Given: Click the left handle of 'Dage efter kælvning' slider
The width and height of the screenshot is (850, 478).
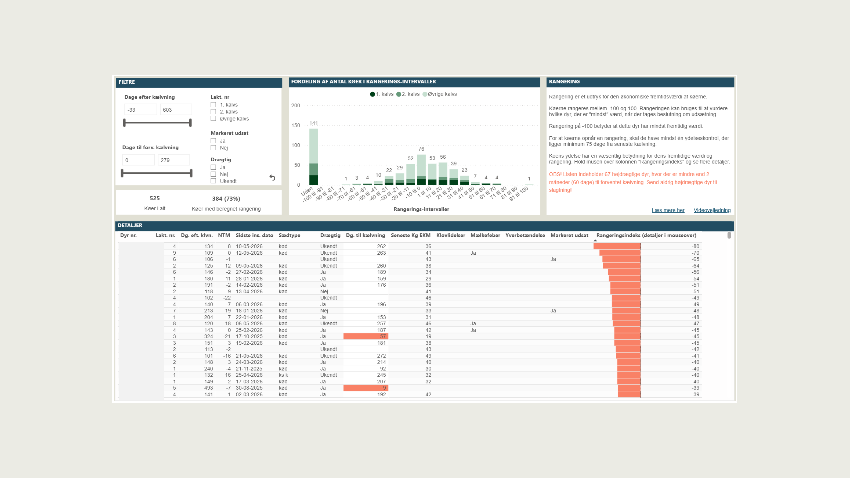Looking at the screenshot, I should click(125, 123).
